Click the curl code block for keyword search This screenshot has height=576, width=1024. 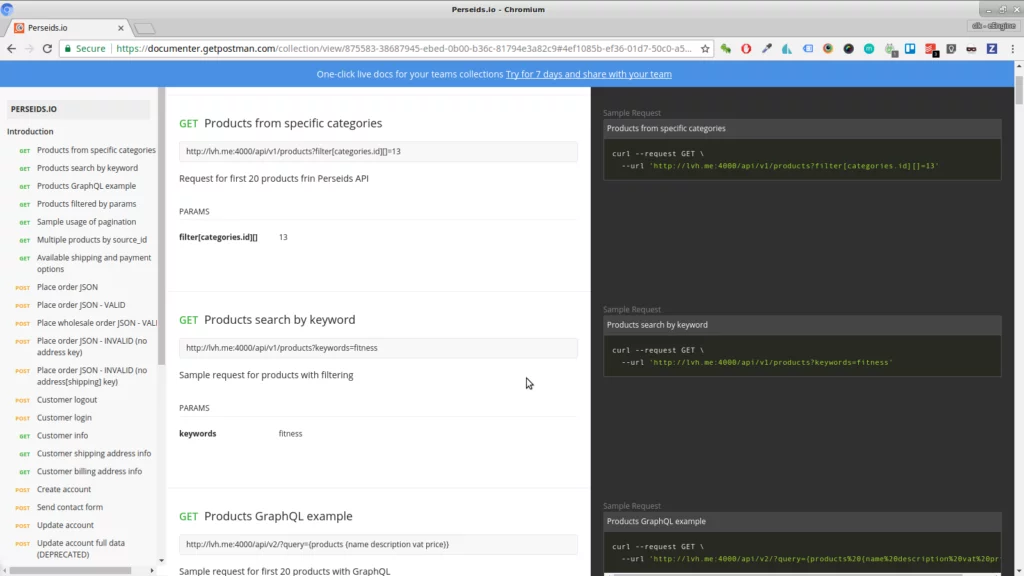[802, 356]
